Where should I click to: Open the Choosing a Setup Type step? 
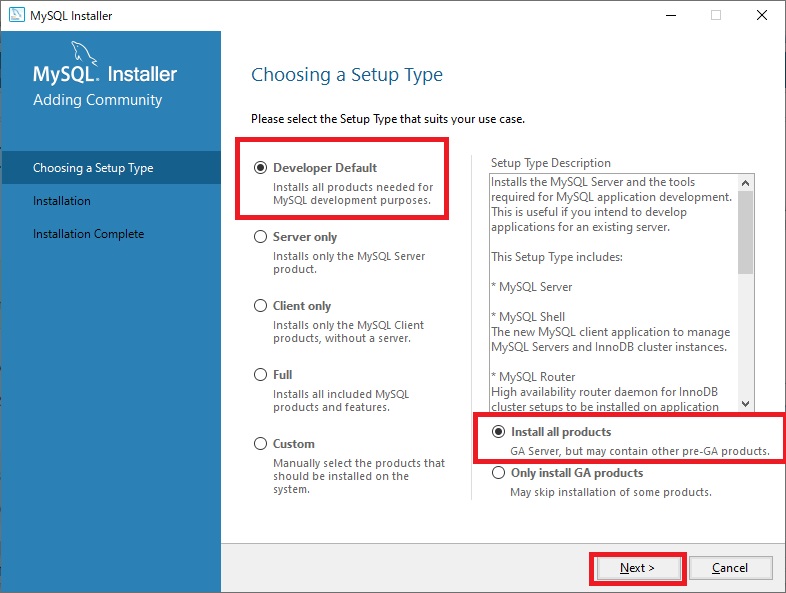[x=110, y=167]
